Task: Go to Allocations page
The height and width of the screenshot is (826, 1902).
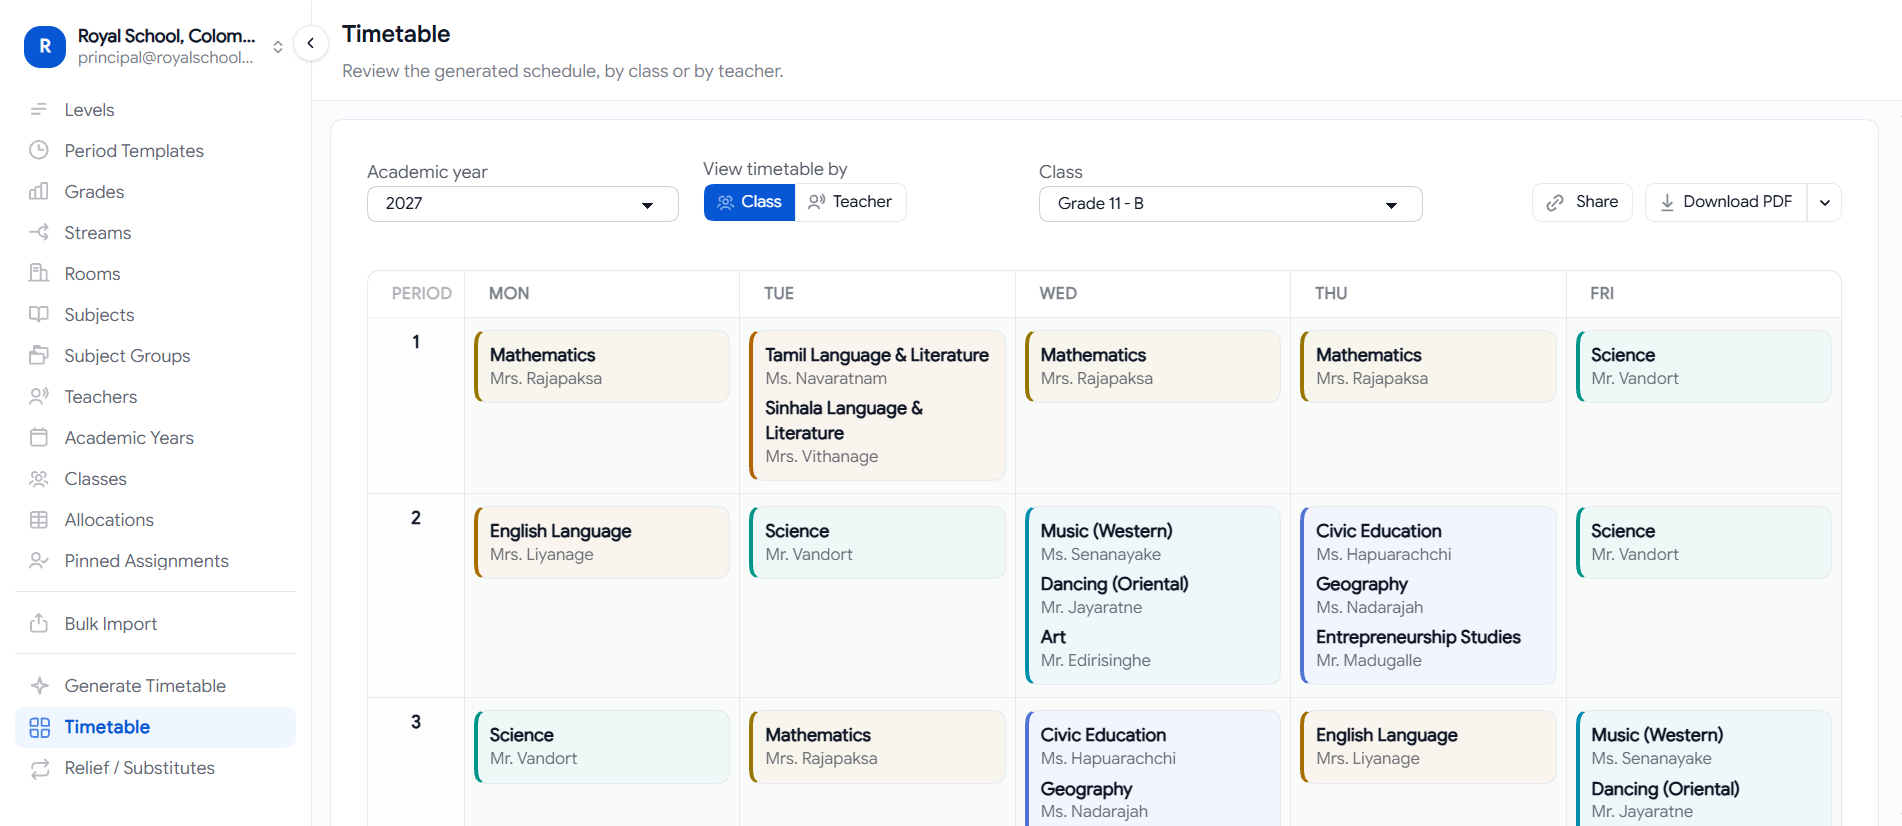Action: point(155,519)
